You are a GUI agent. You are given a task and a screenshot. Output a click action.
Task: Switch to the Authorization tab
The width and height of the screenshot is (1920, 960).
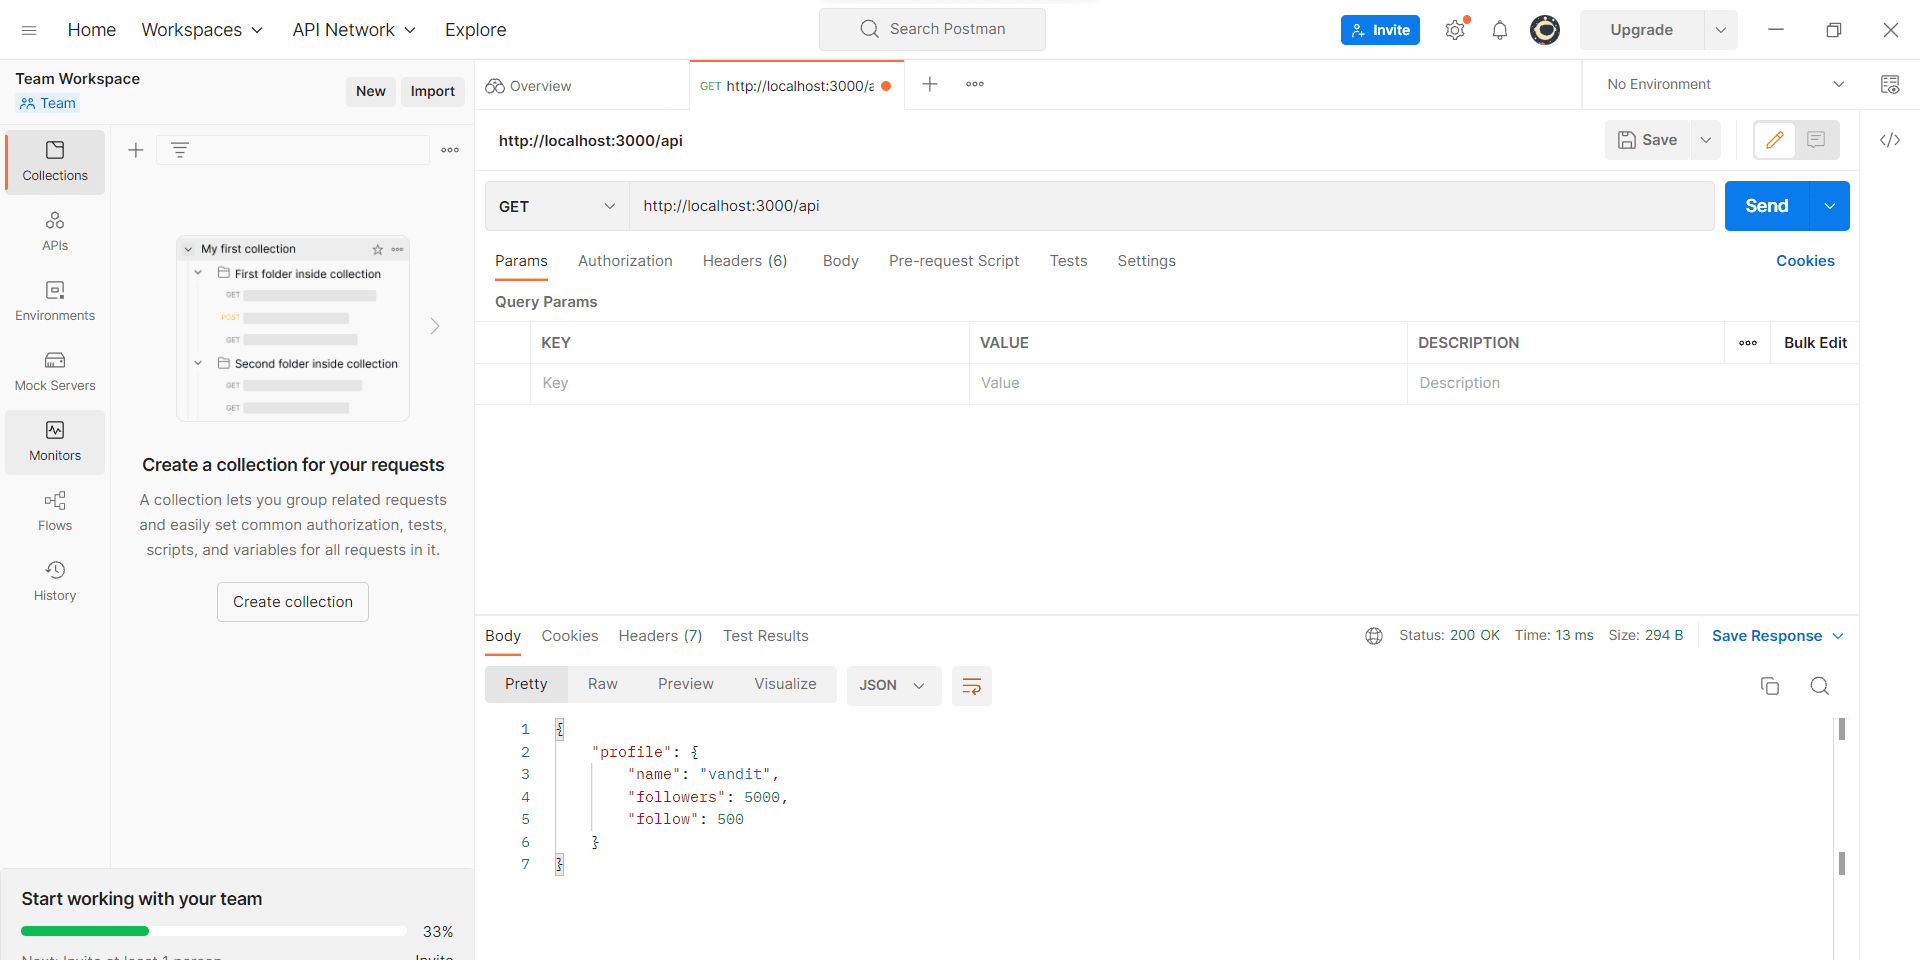pos(625,261)
